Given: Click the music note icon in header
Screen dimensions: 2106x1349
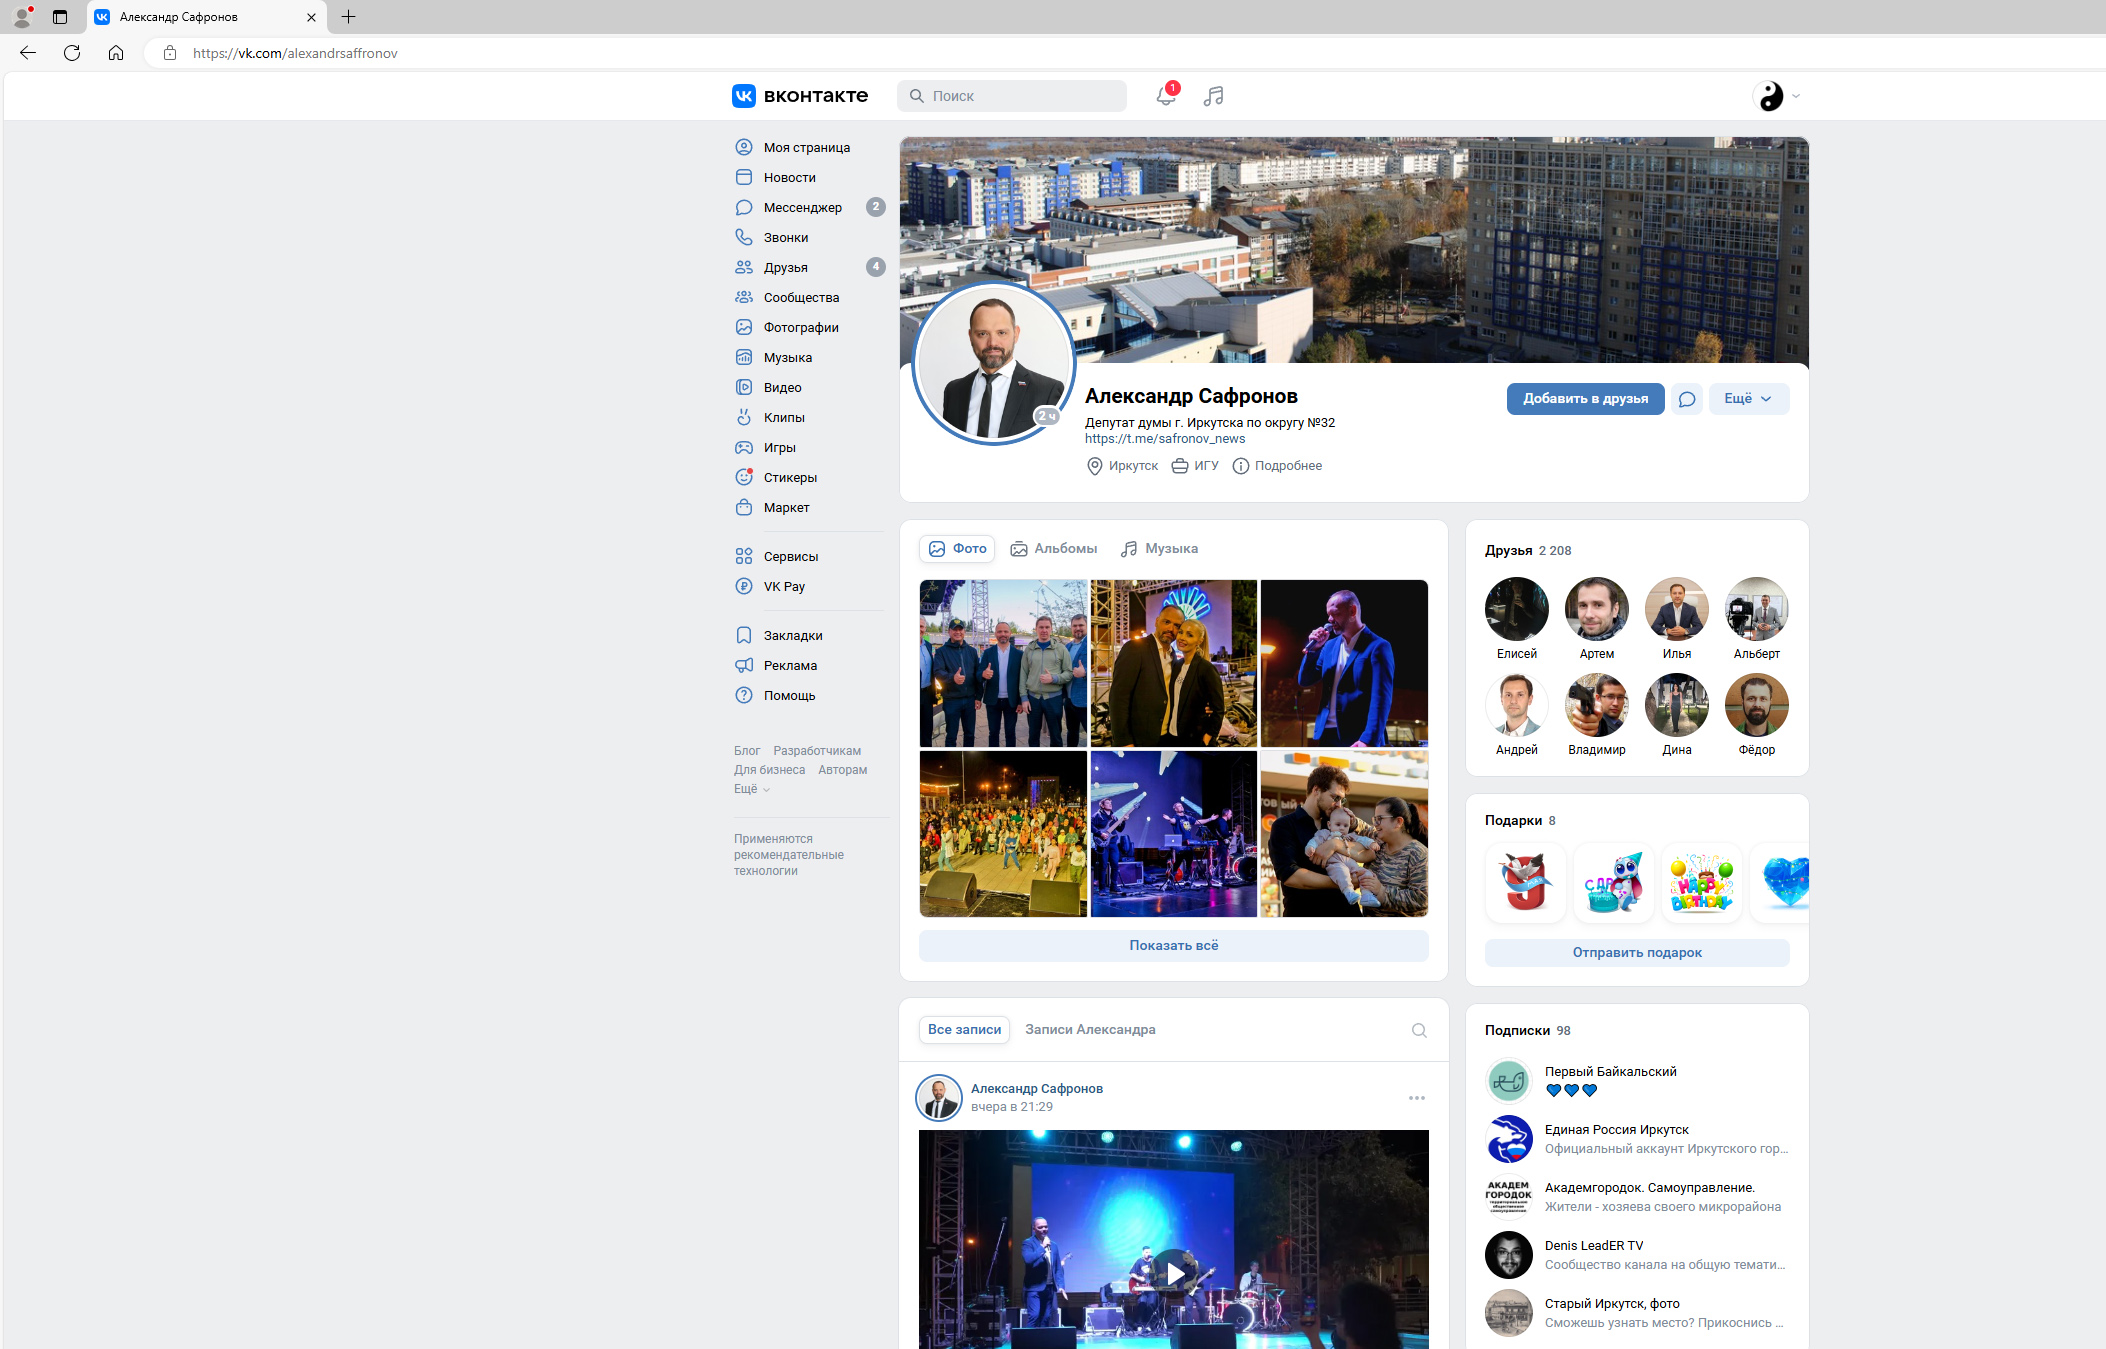Looking at the screenshot, I should coord(1213,96).
